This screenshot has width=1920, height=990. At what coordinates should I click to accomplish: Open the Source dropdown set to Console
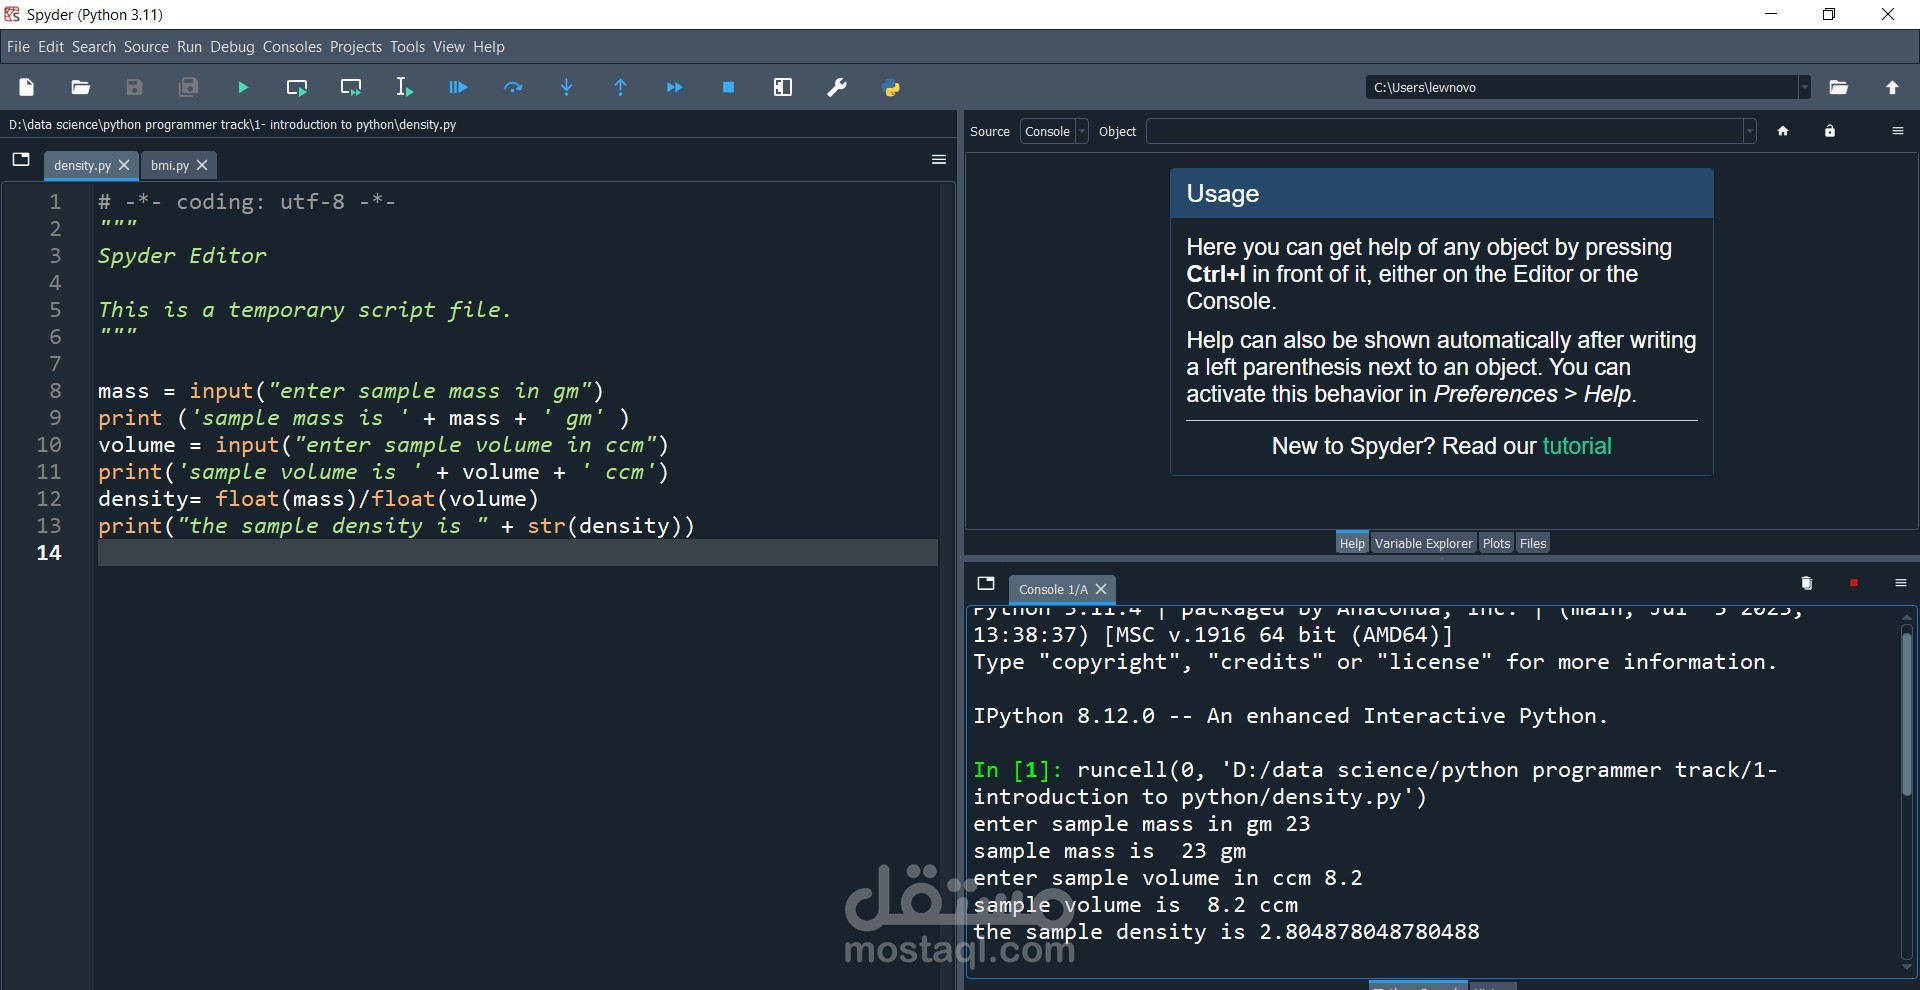coord(1054,131)
